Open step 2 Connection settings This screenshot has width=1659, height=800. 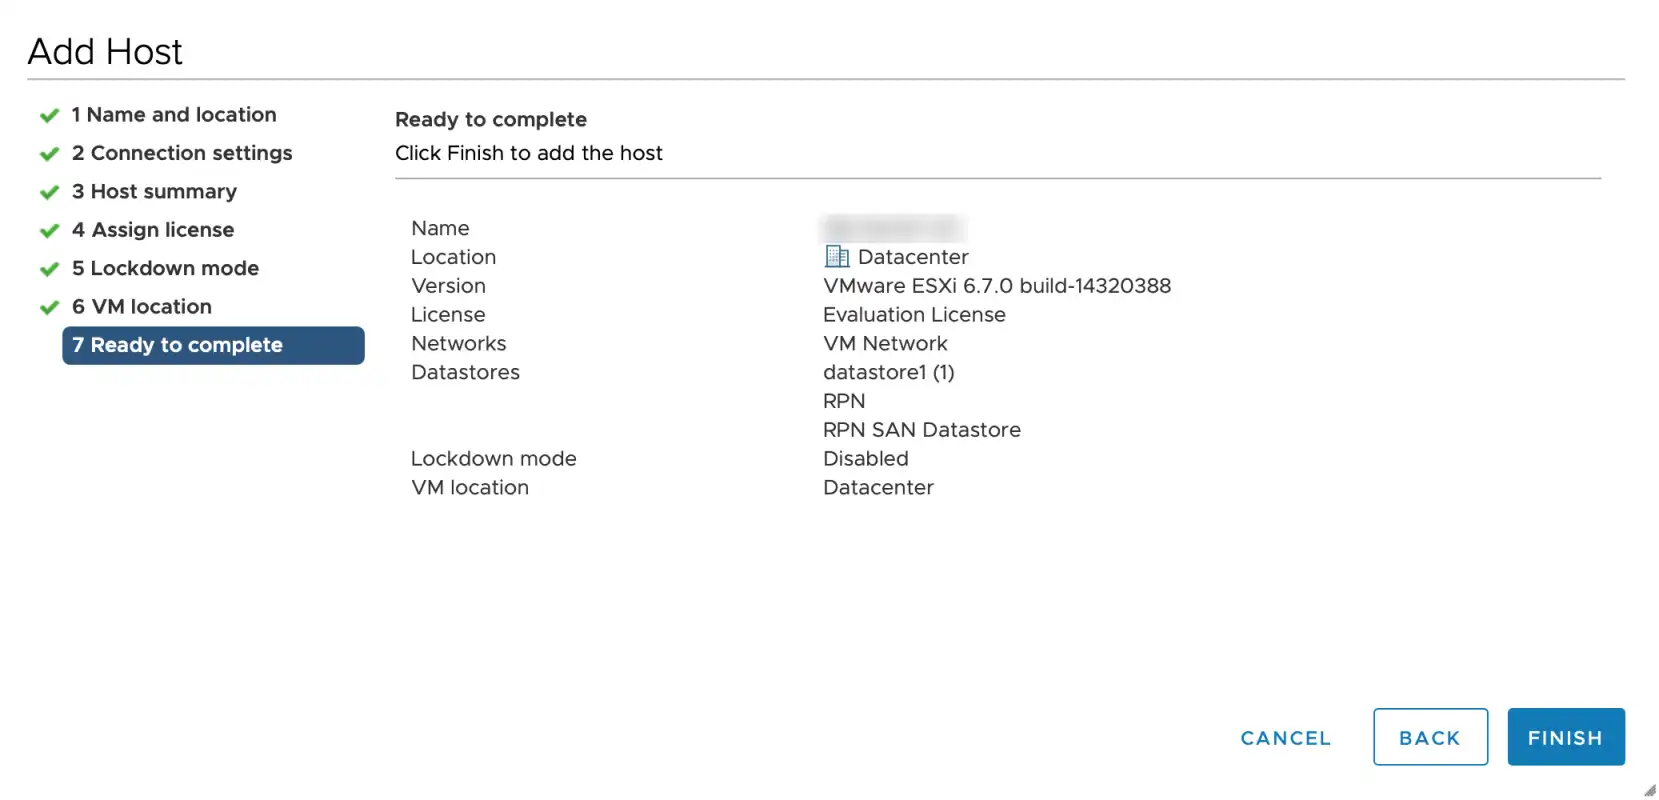point(182,153)
